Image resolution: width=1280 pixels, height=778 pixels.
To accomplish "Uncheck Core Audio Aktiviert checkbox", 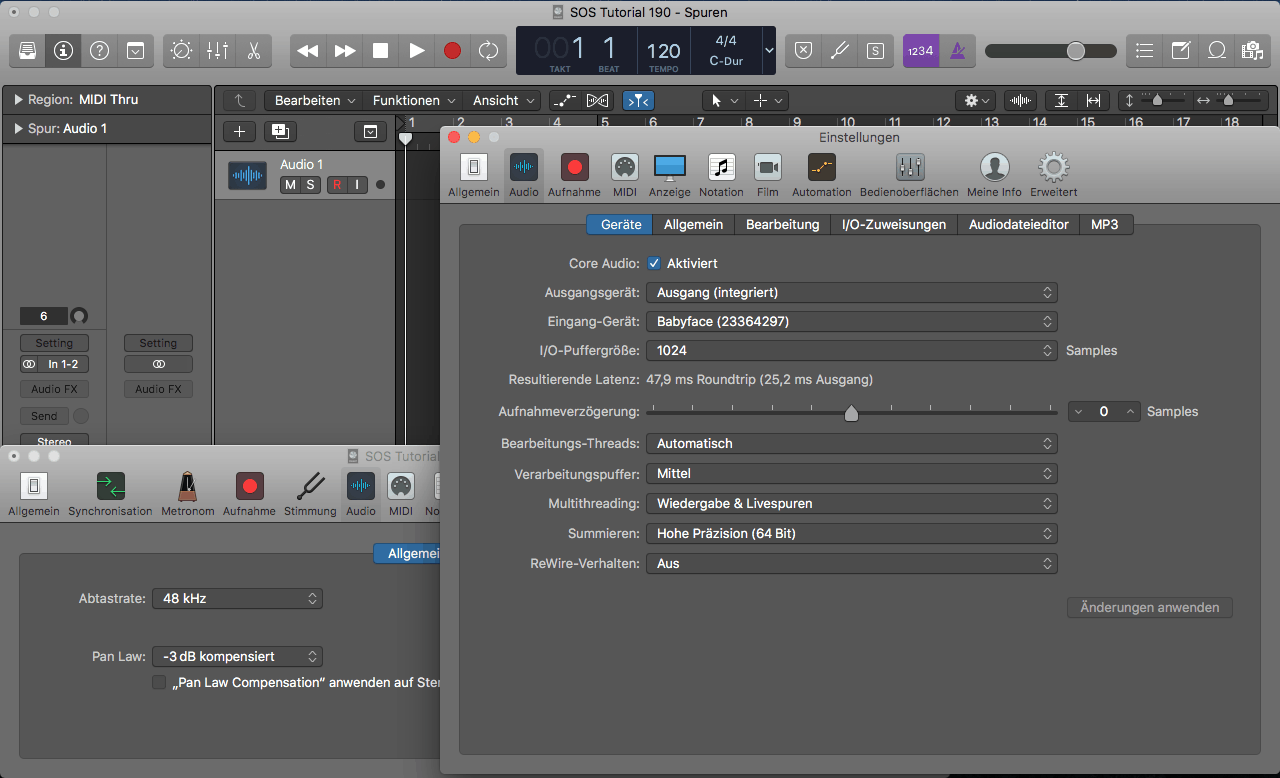I will point(654,264).
